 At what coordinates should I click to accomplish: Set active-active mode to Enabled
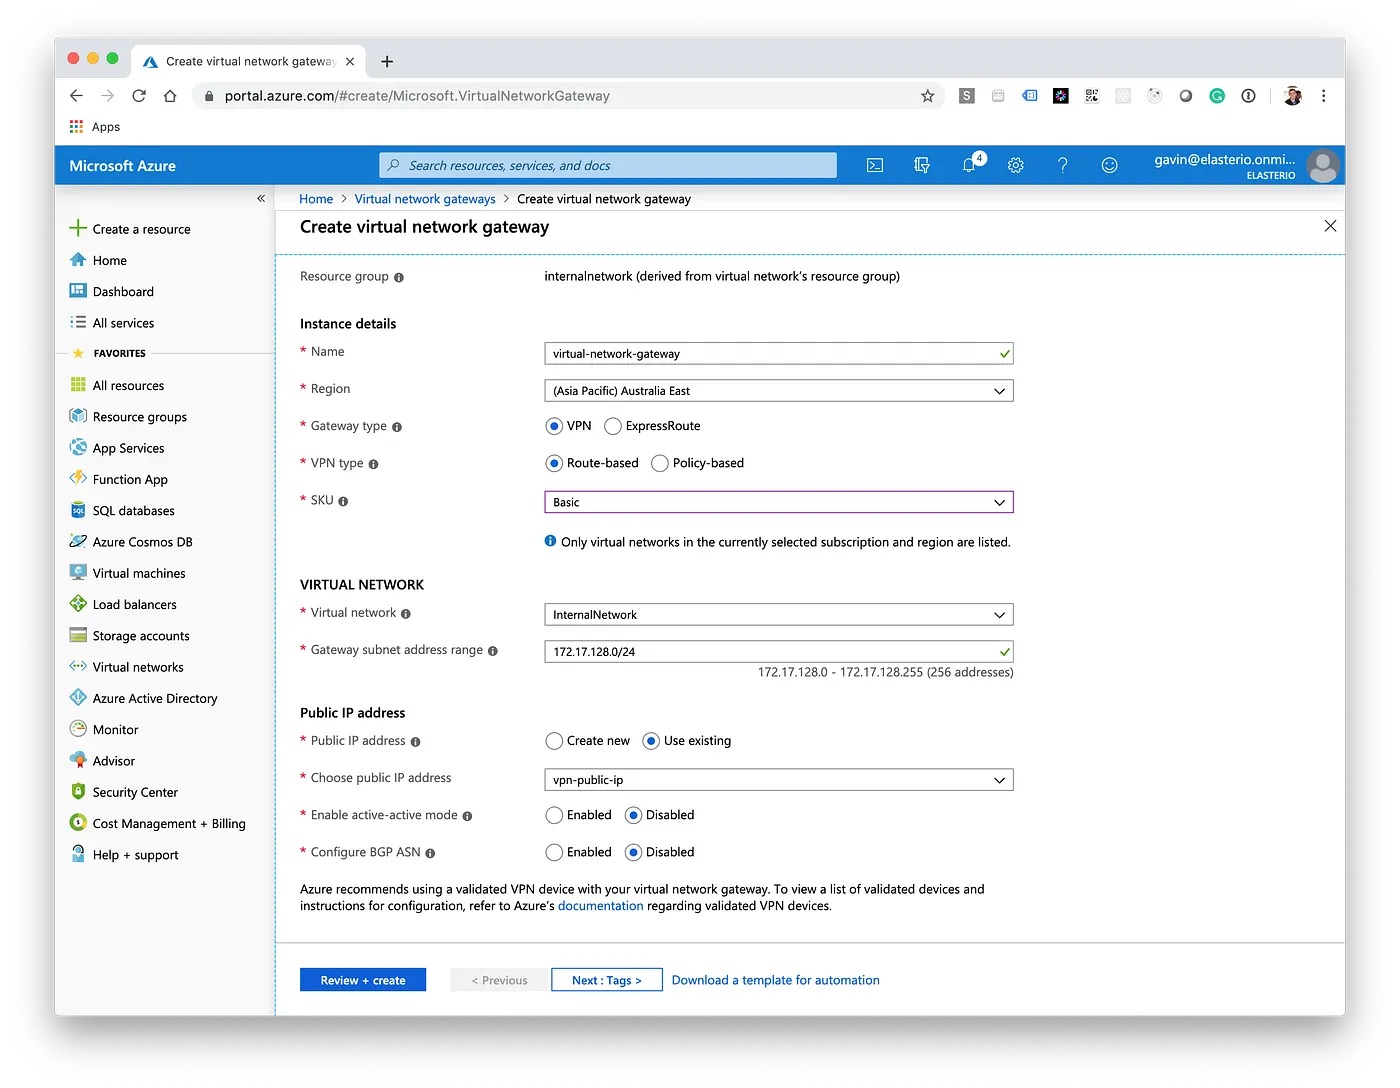click(x=554, y=815)
